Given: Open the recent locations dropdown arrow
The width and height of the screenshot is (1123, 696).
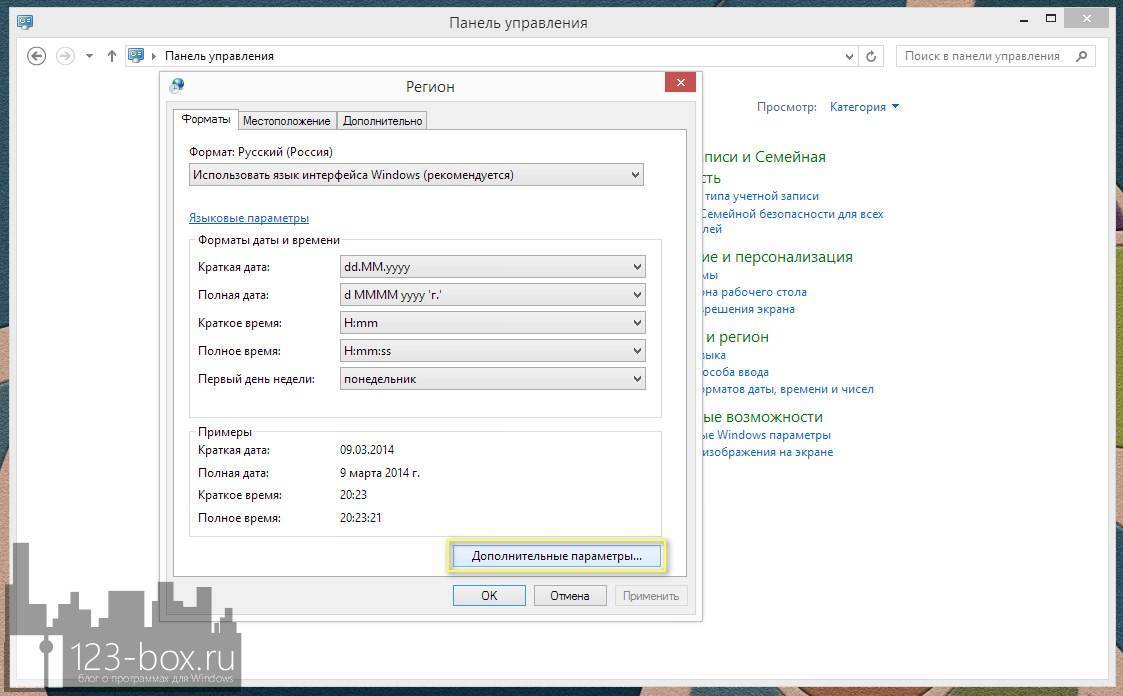Looking at the screenshot, I should 90,56.
